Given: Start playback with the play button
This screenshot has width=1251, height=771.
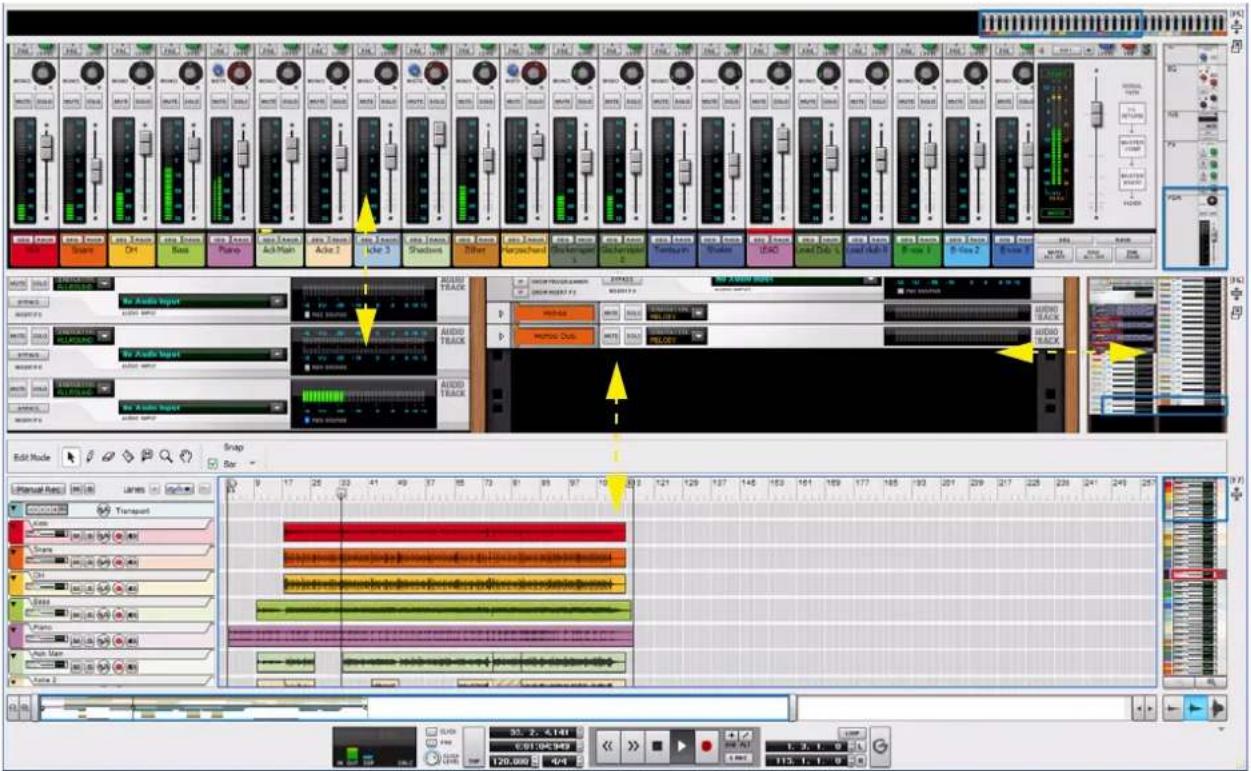Looking at the screenshot, I should (682, 746).
